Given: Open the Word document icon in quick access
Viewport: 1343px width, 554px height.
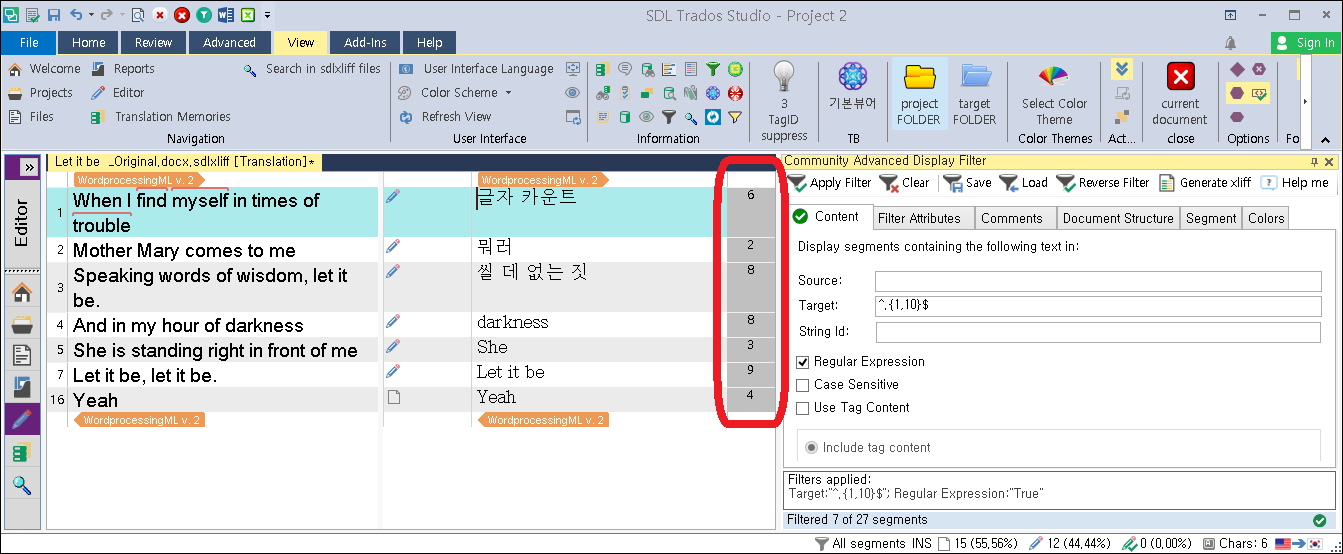Looking at the screenshot, I should click(x=225, y=15).
